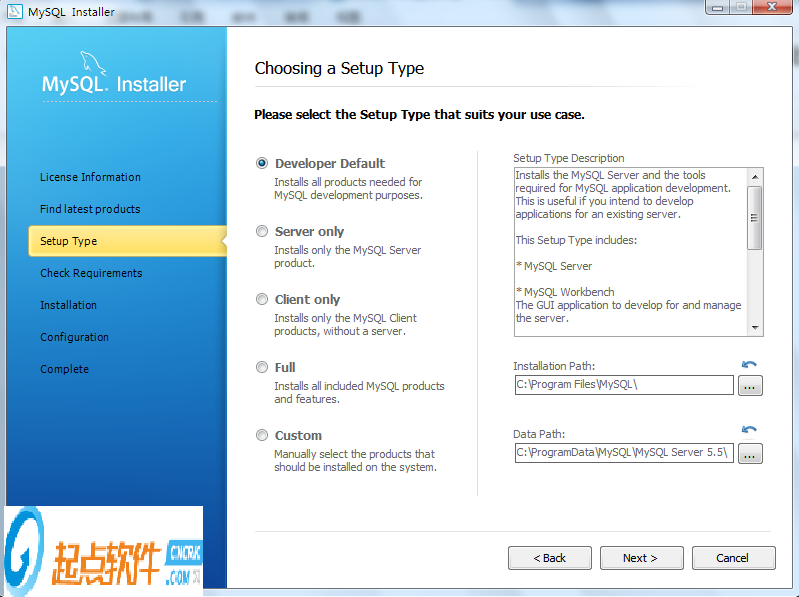Cancel the MySQL installation

coord(733,558)
